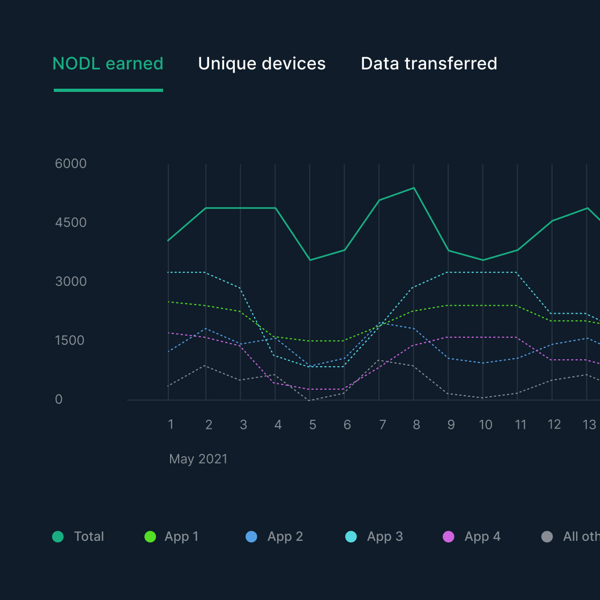Click the App 4 purple legend dot
The height and width of the screenshot is (600, 600).
[x=448, y=537]
